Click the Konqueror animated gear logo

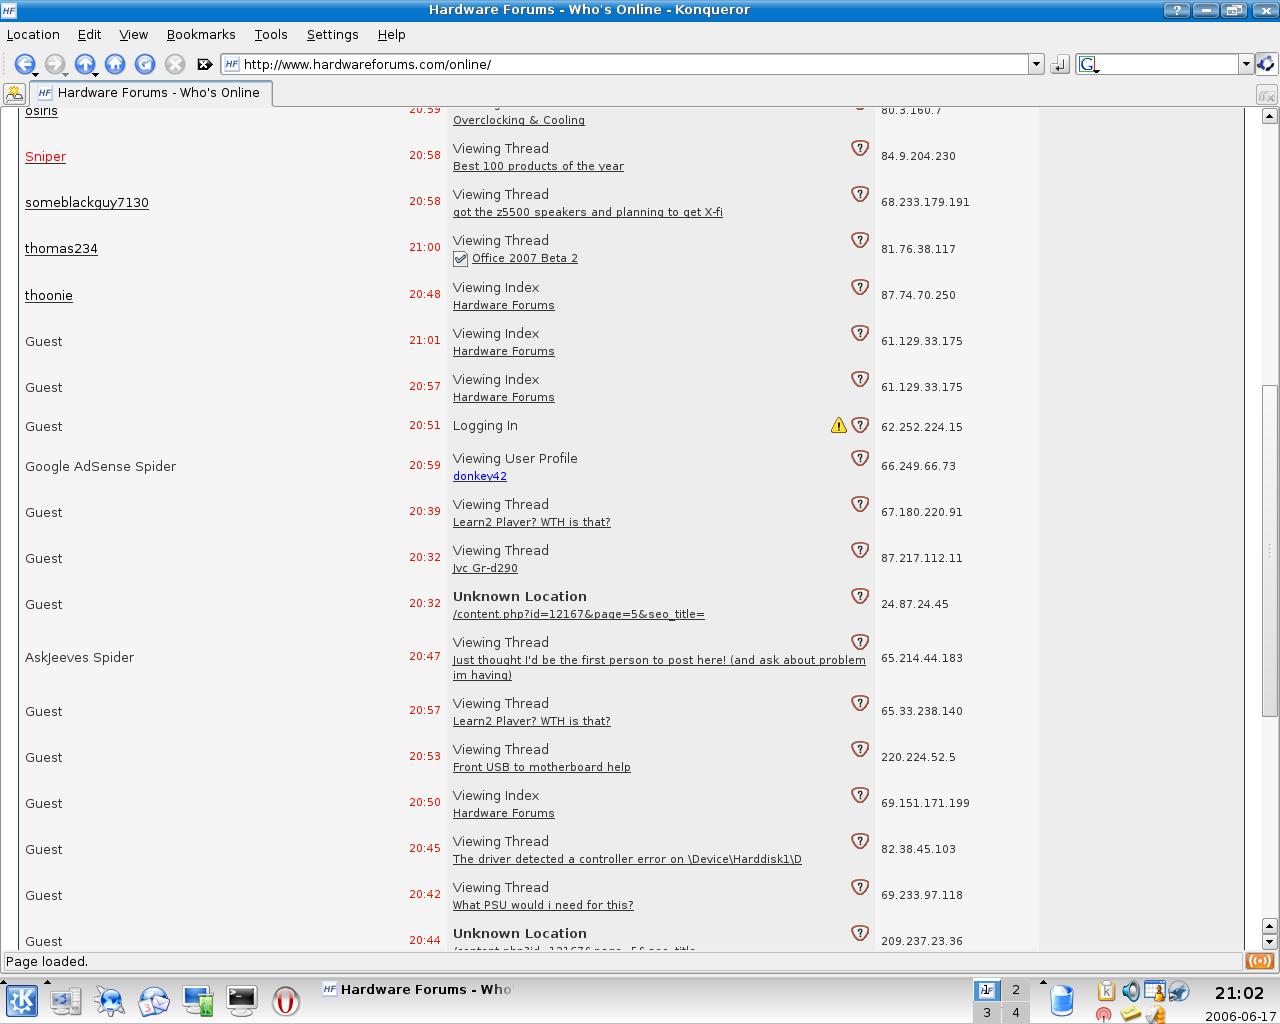(x=1266, y=64)
